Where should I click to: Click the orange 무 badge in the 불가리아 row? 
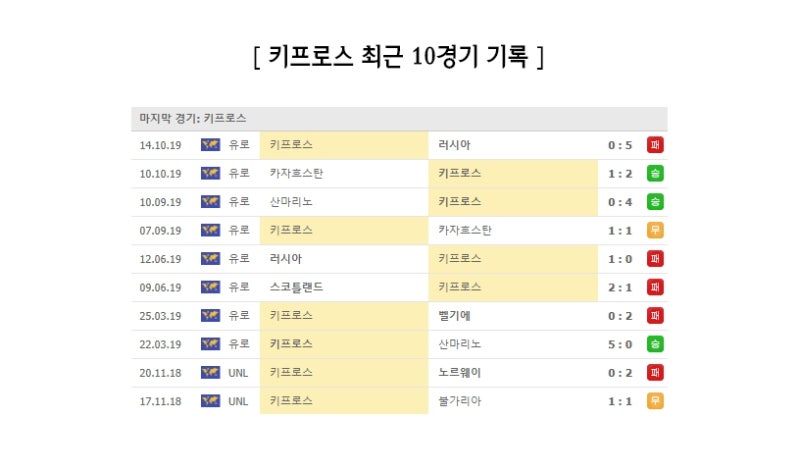click(x=655, y=401)
